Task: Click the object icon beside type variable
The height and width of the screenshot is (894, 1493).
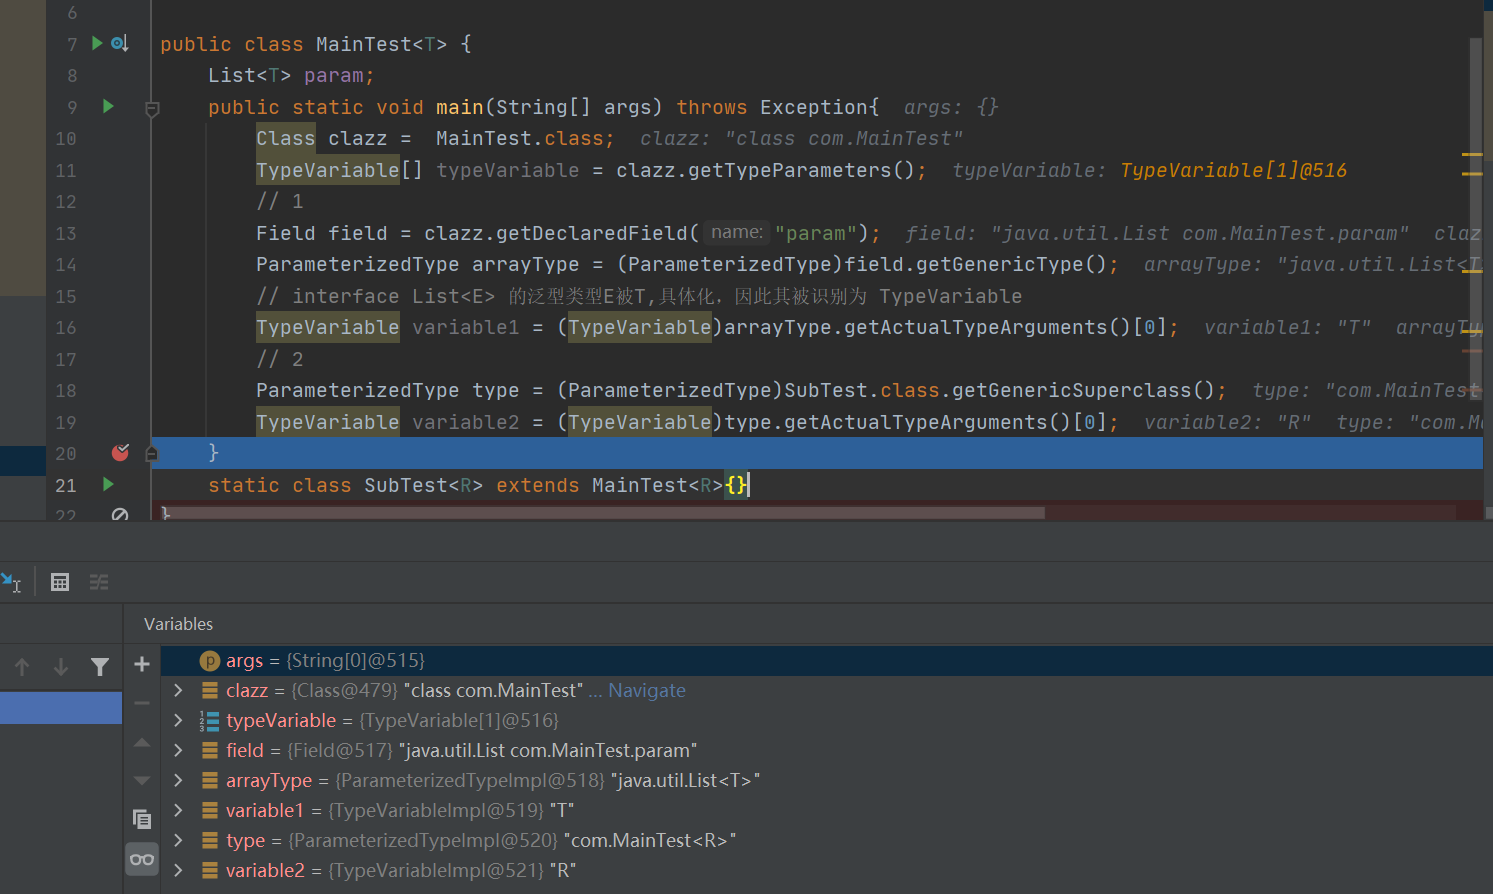Action: [x=210, y=841]
